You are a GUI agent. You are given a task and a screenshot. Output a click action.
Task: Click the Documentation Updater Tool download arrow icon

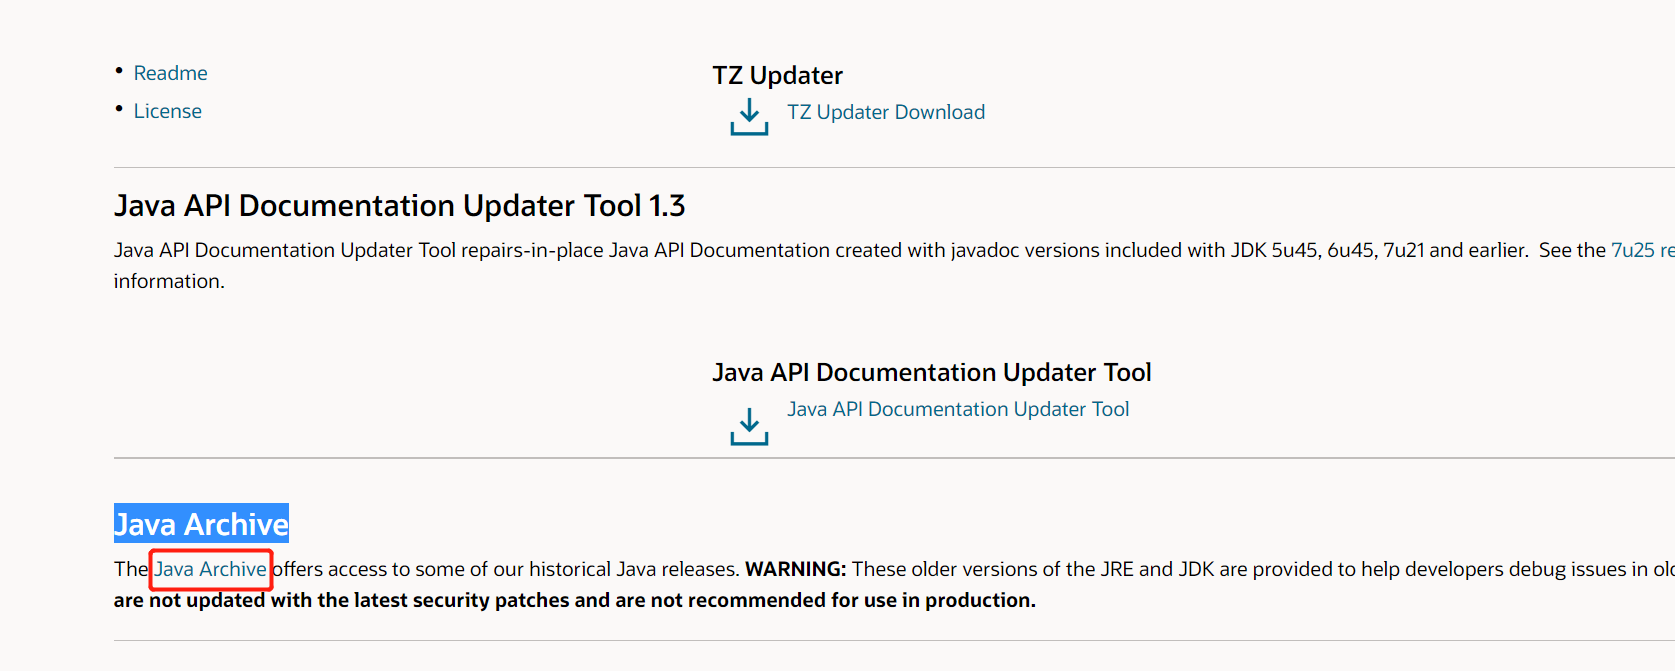[749, 426]
